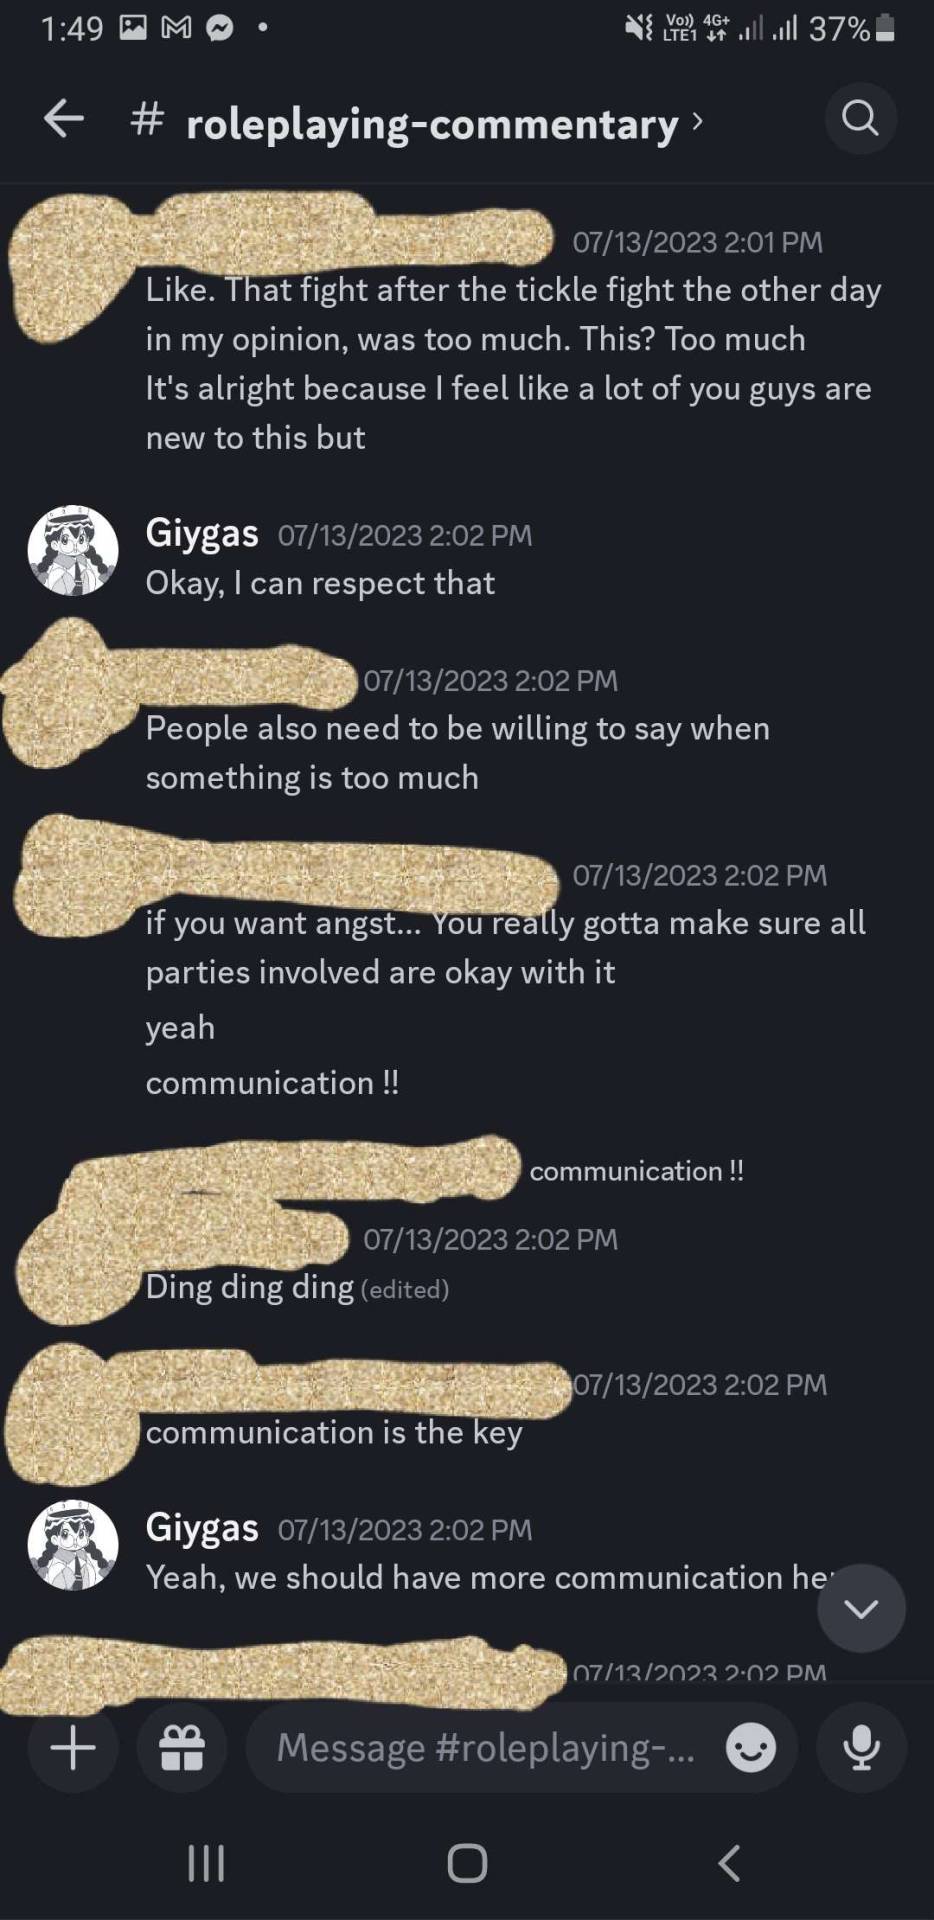Open Giygas avatar on "Okay, I can respect that"

73,550
